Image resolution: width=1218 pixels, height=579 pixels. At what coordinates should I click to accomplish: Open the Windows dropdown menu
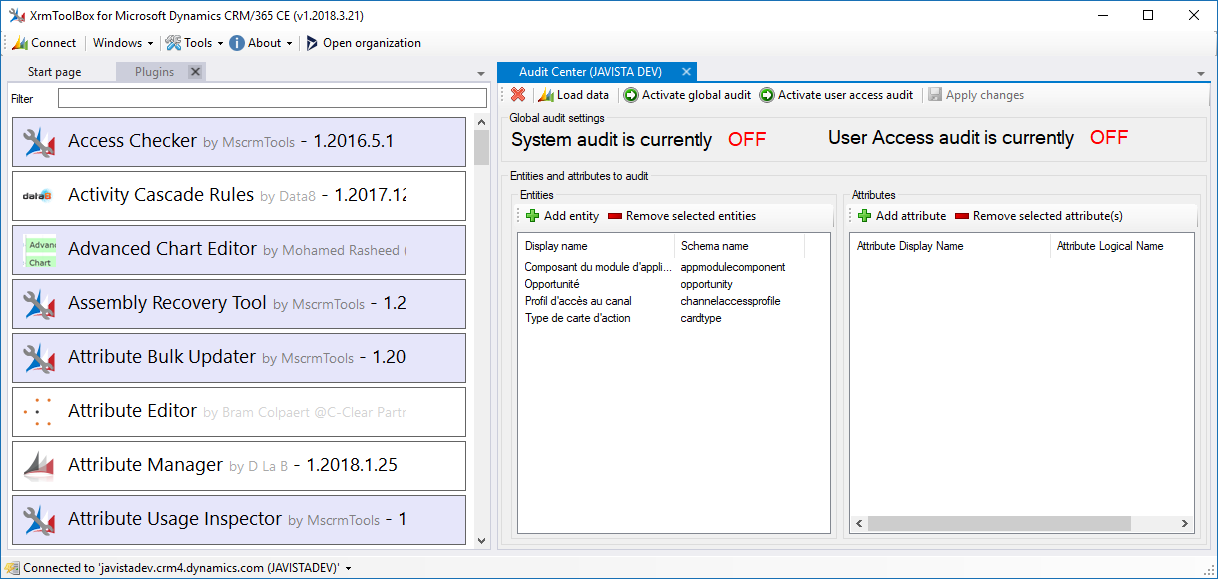123,43
